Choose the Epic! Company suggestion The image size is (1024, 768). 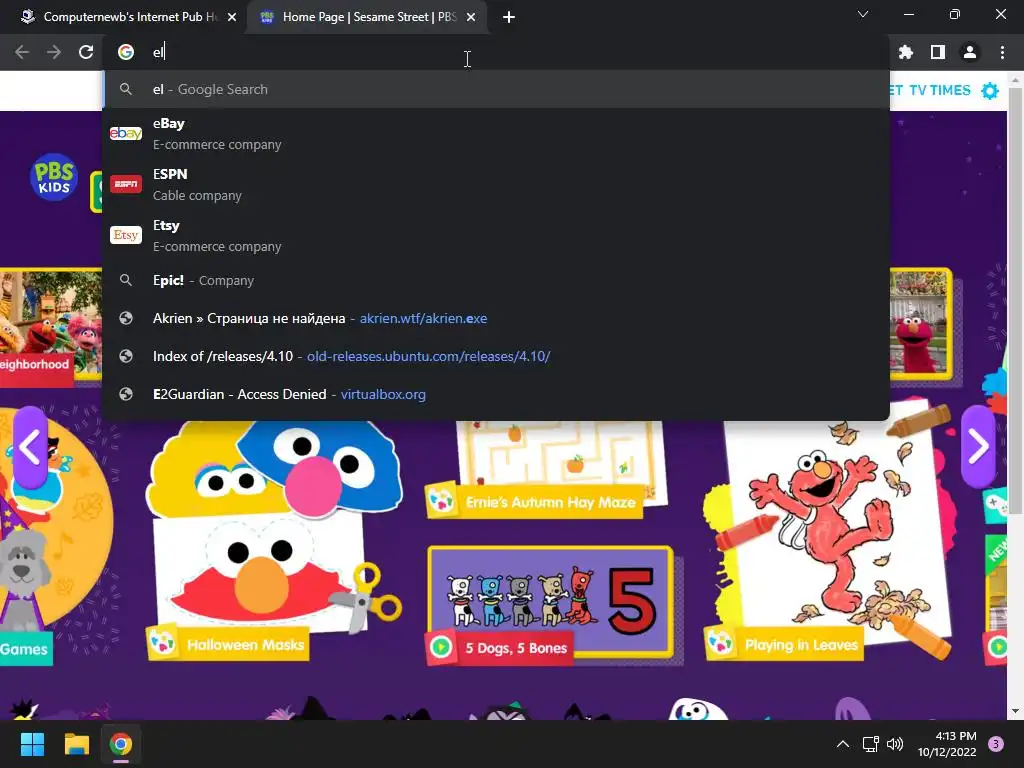(496, 280)
